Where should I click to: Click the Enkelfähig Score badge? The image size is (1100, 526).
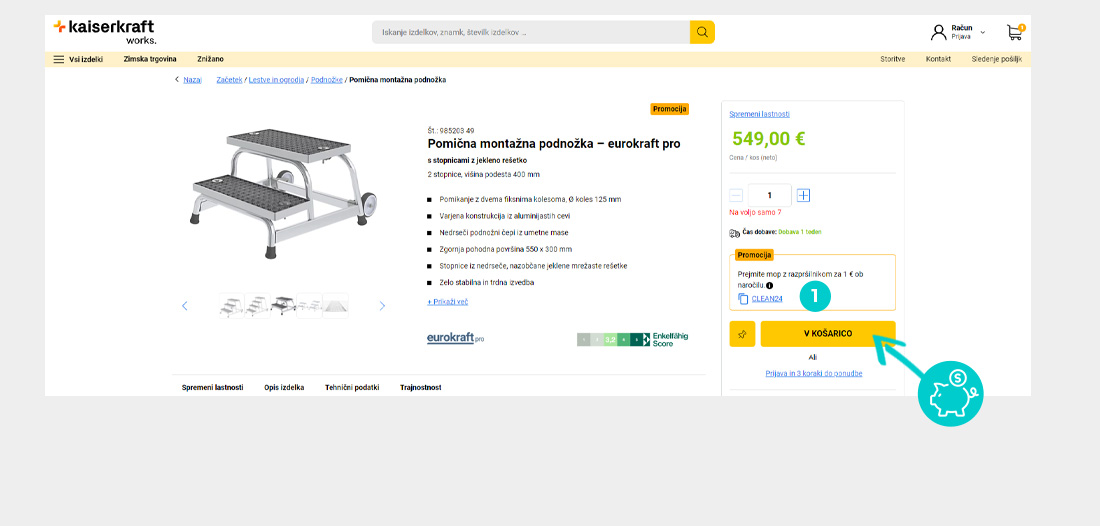click(x=632, y=339)
